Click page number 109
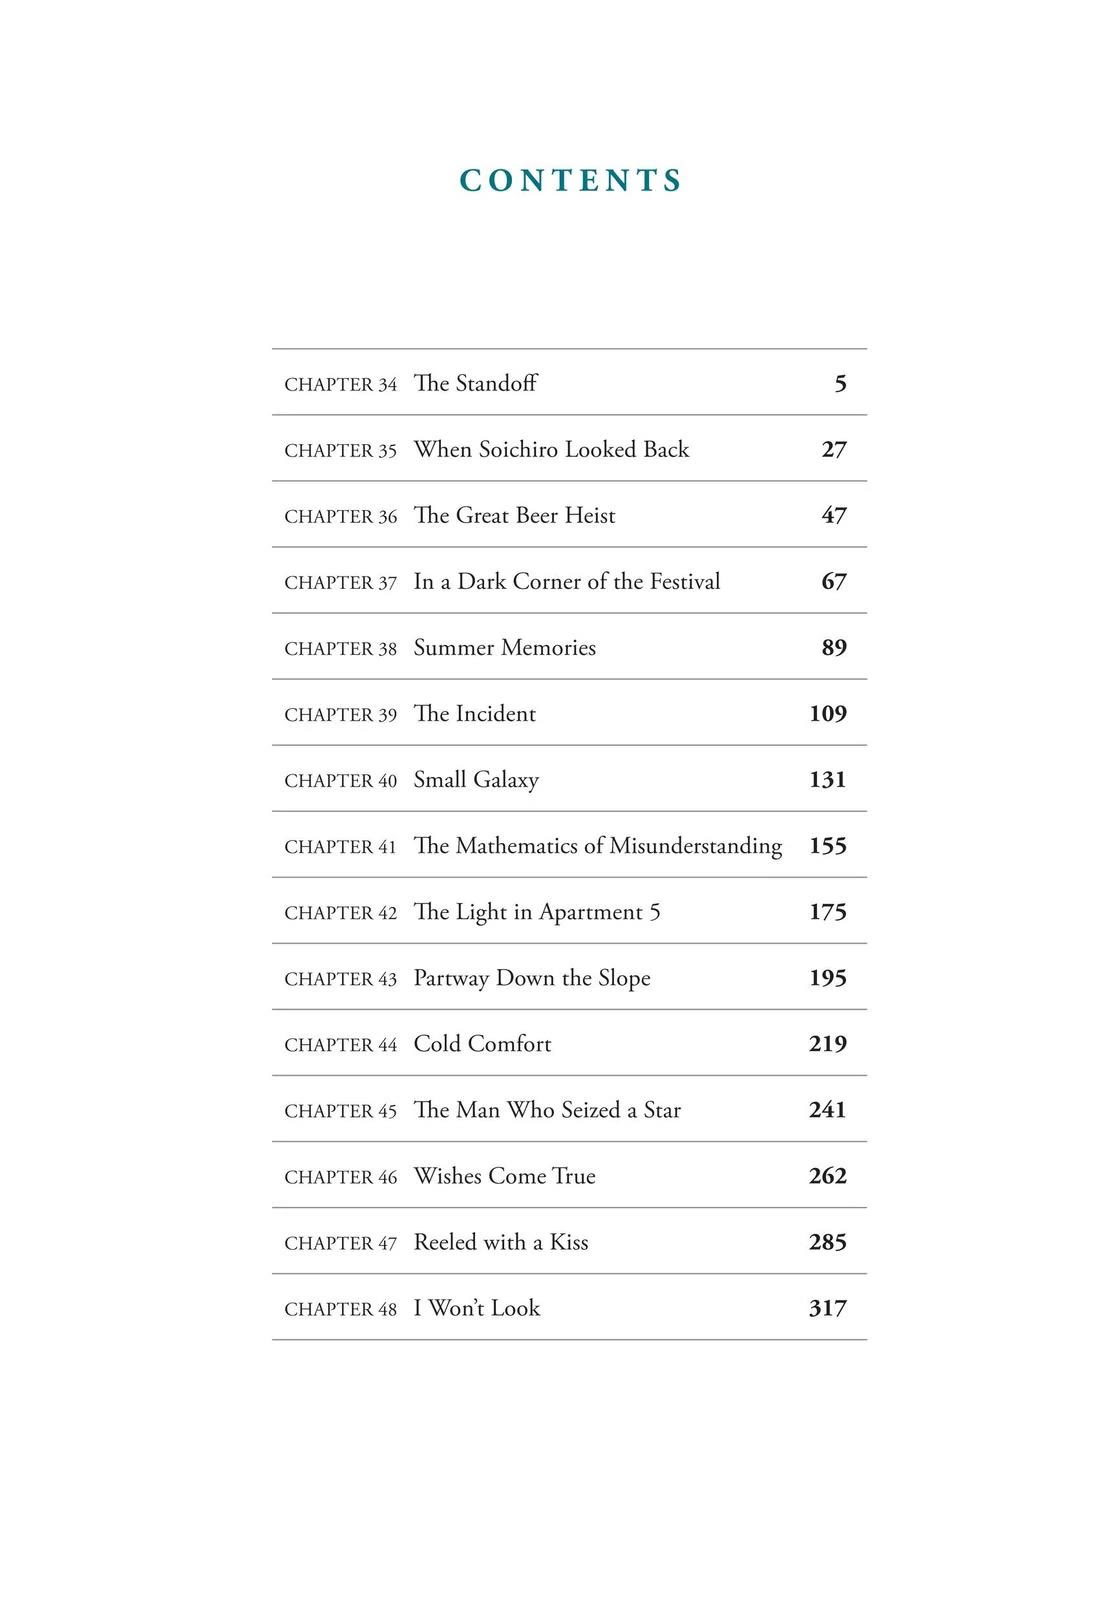Screen dimensions: 1115x1600 click(828, 714)
